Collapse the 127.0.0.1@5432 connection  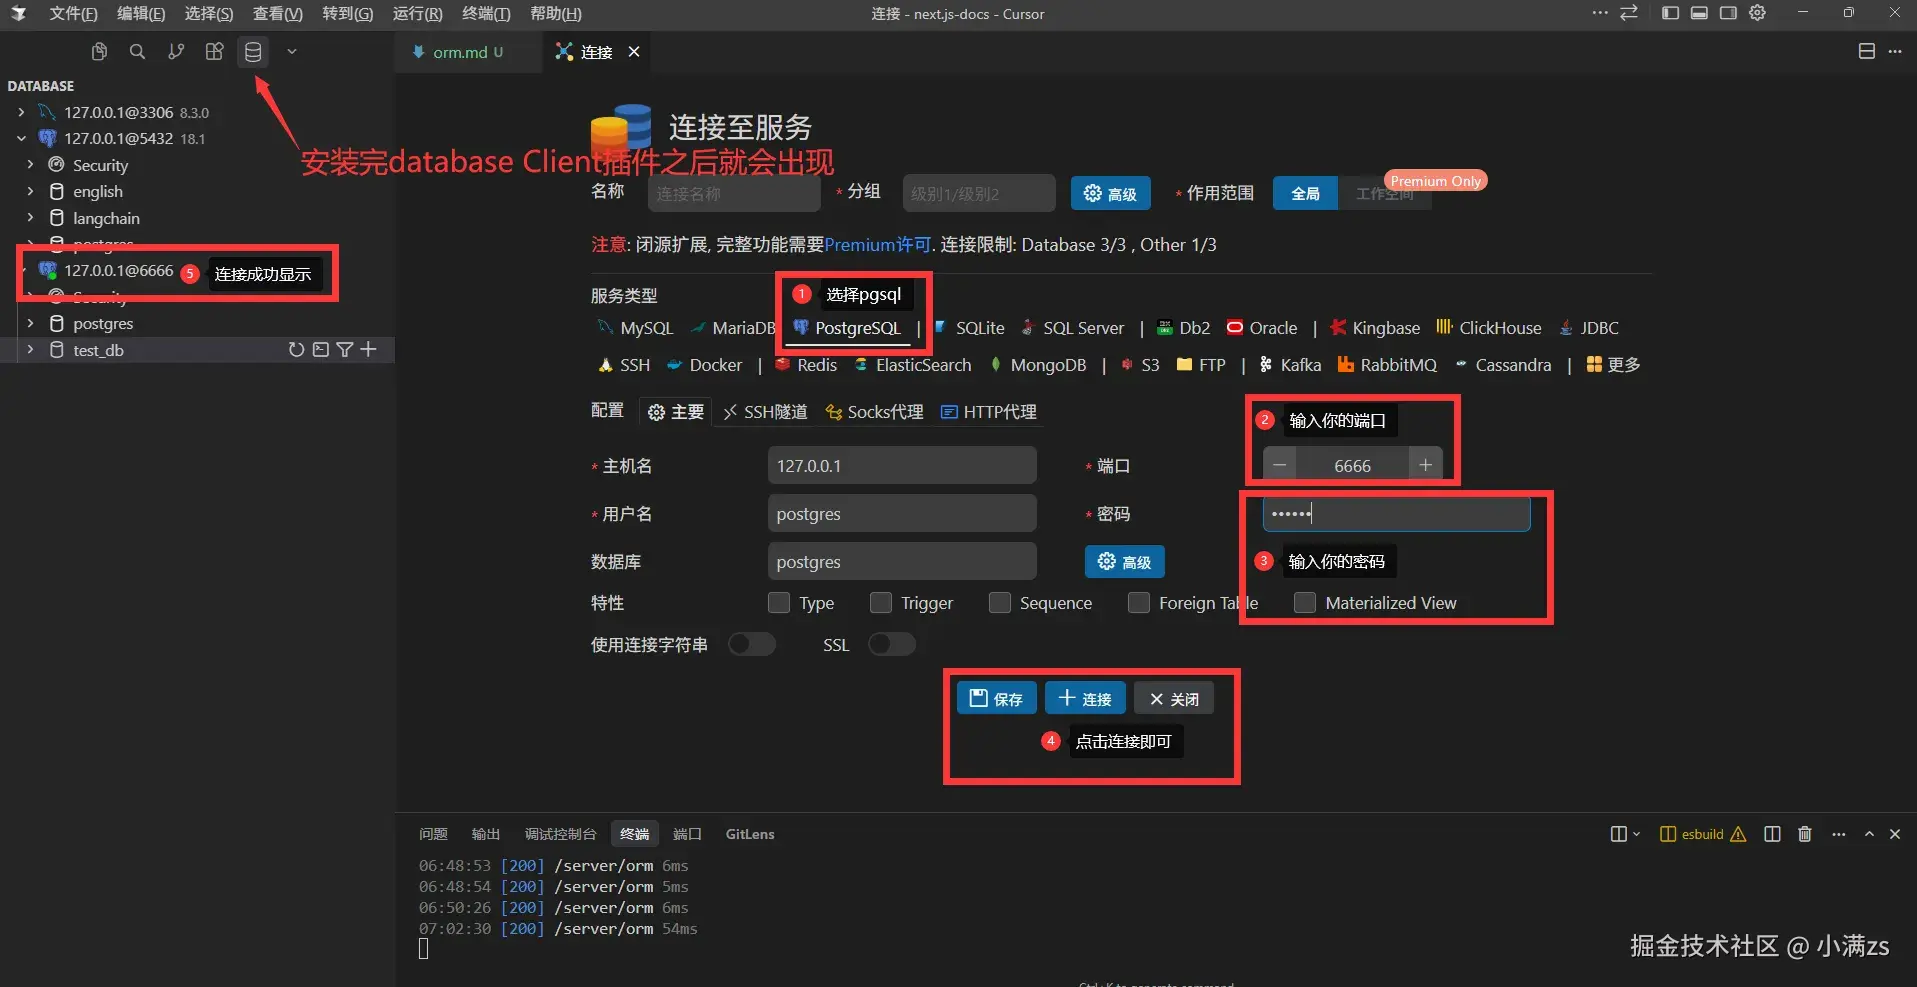(21, 138)
